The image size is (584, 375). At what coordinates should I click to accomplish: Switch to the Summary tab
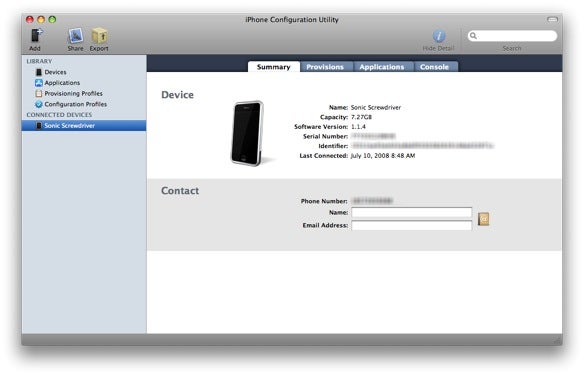[x=273, y=67]
